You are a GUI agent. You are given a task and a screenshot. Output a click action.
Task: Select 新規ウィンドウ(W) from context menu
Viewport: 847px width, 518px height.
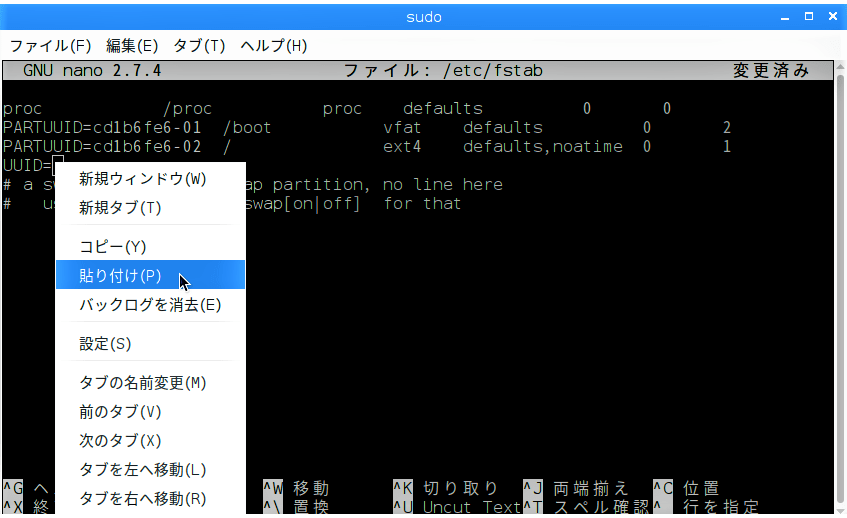point(142,179)
